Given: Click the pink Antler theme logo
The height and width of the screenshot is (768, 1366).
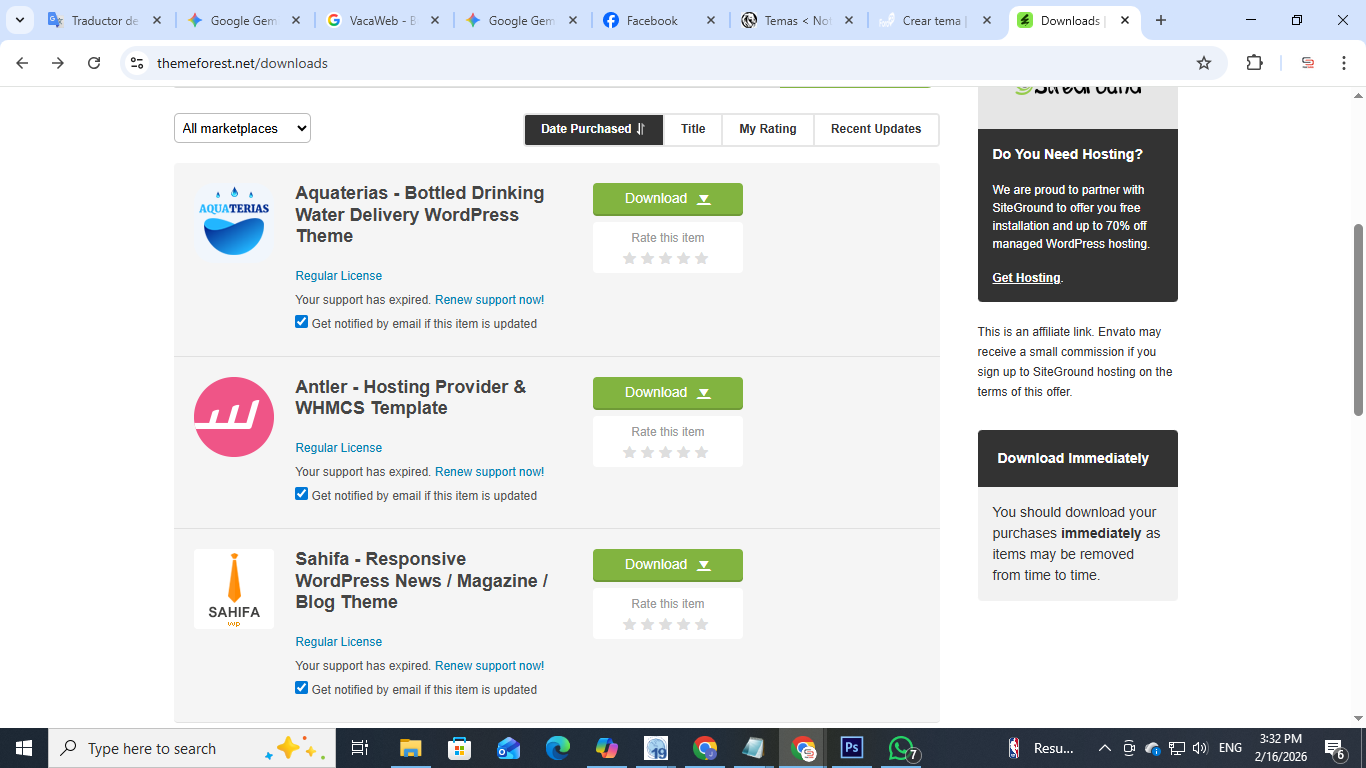Looking at the screenshot, I should [x=234, y=417].
